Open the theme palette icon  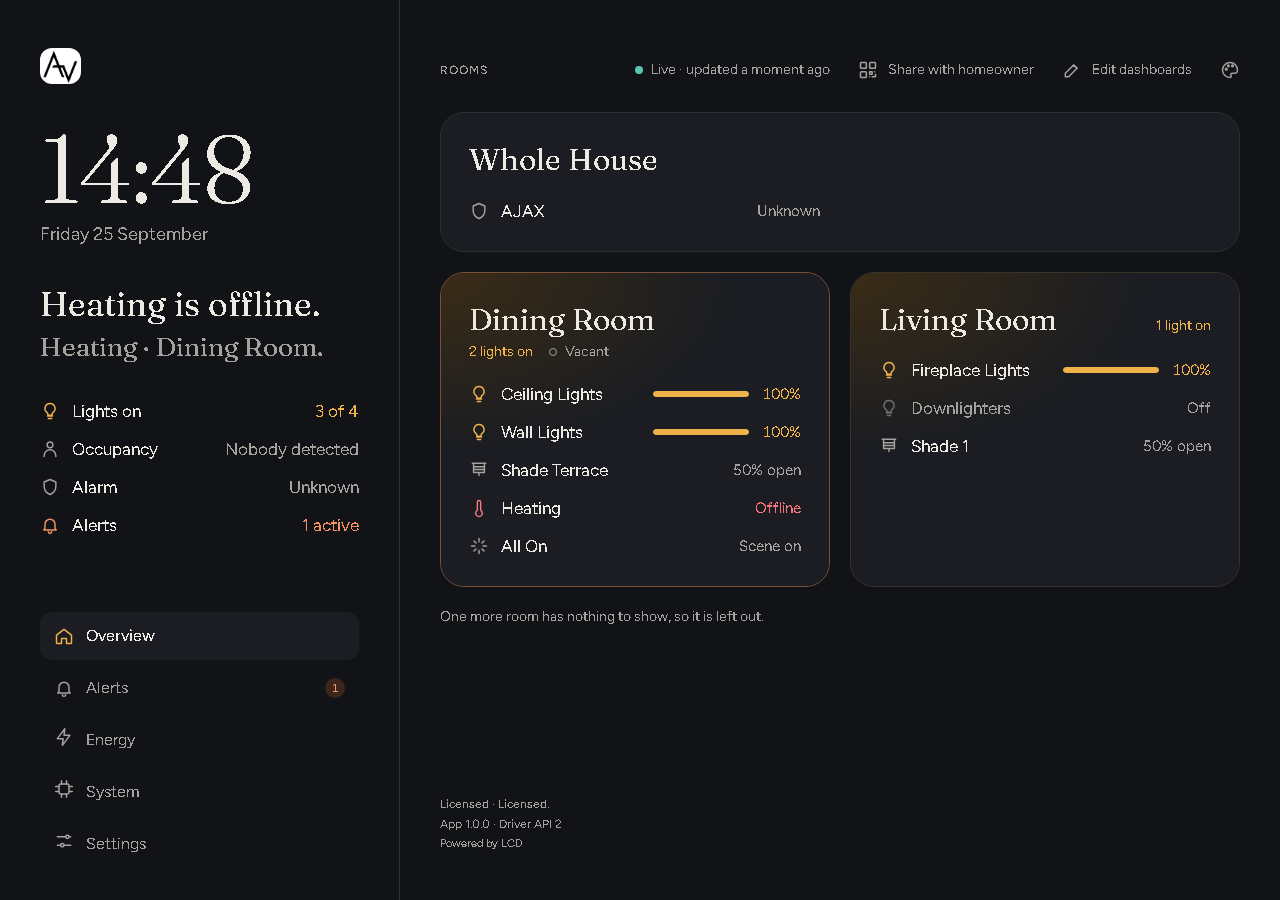(1230, 70)
